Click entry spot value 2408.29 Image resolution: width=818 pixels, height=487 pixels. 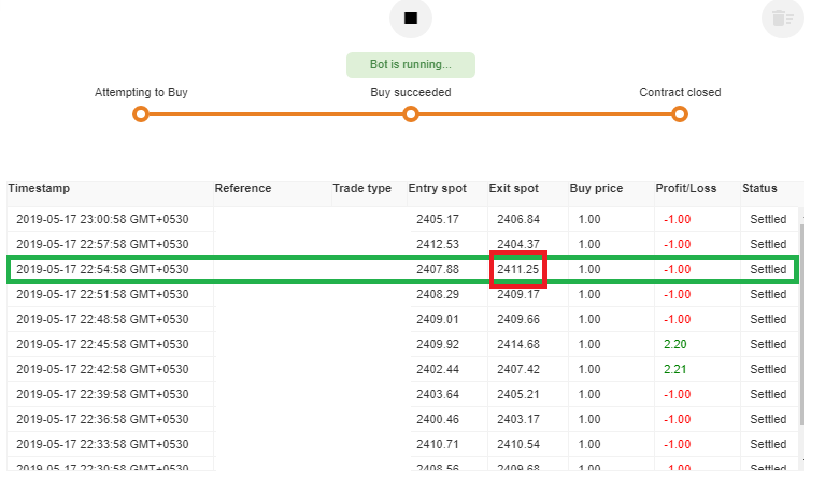(437, 294)
